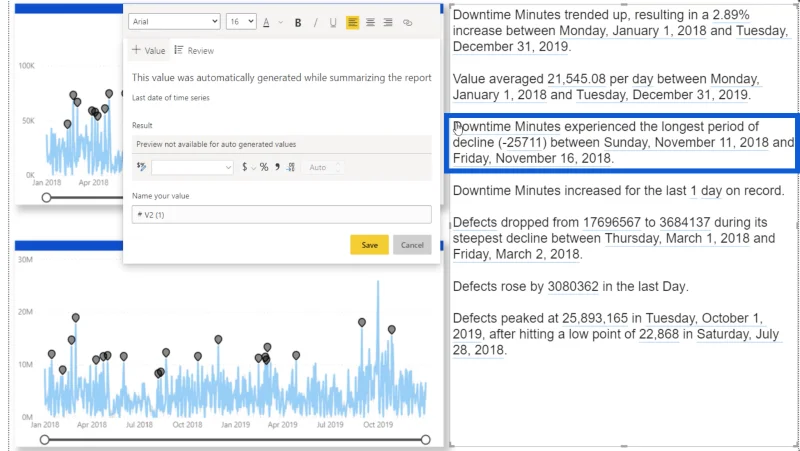This screenshot has width=800, height=451.
Task: Expand the currency symbol options arrow
Action: click(253, 167)
